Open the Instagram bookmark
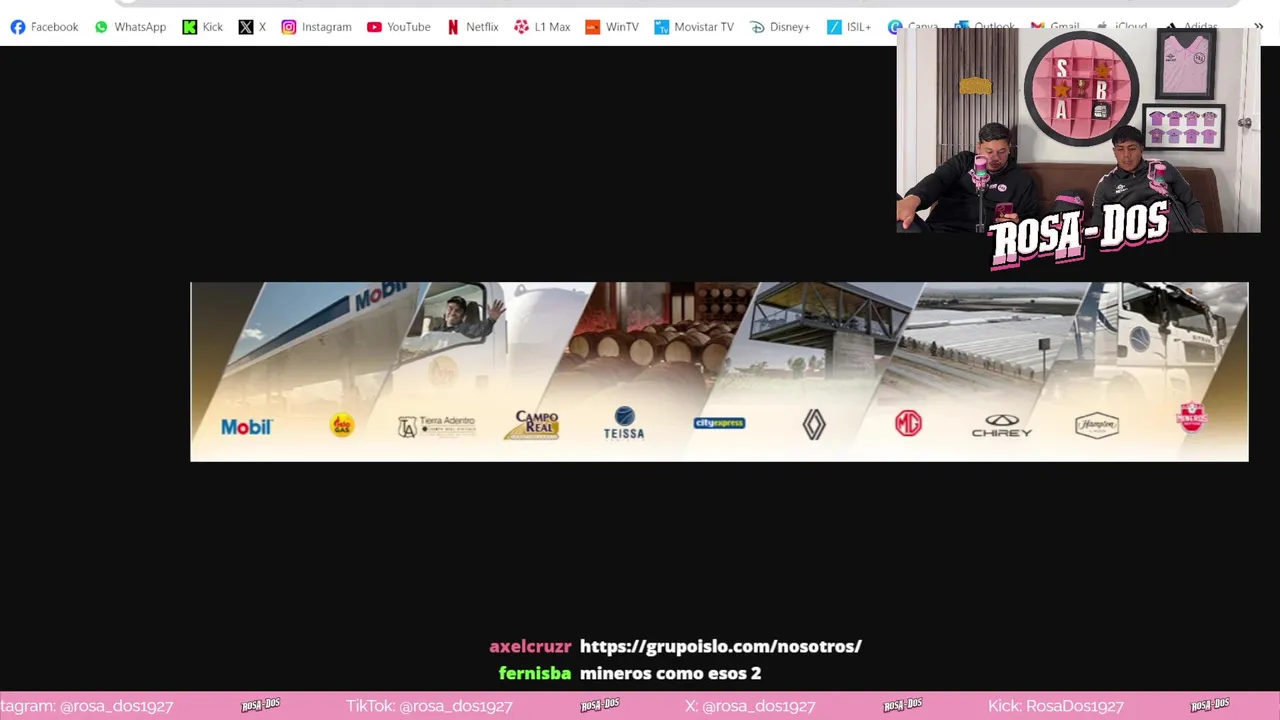 click(316, 27)
